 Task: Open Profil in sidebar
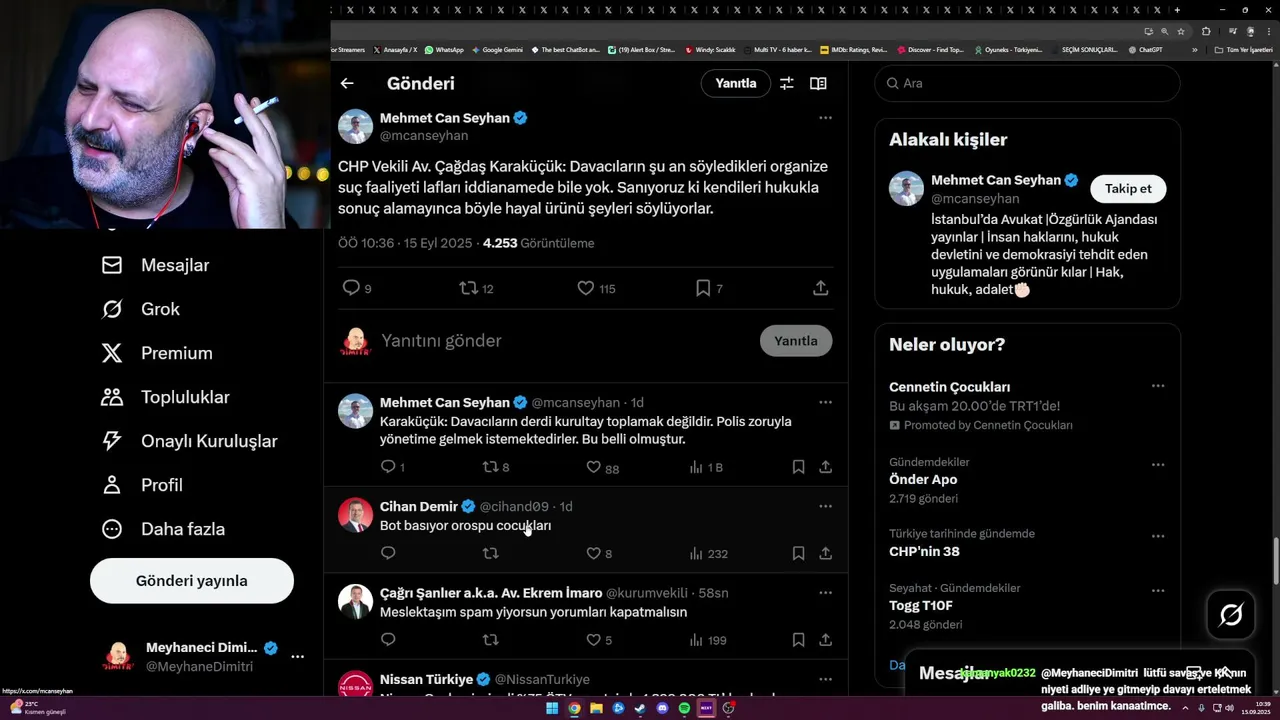click(x=141, y=485)
